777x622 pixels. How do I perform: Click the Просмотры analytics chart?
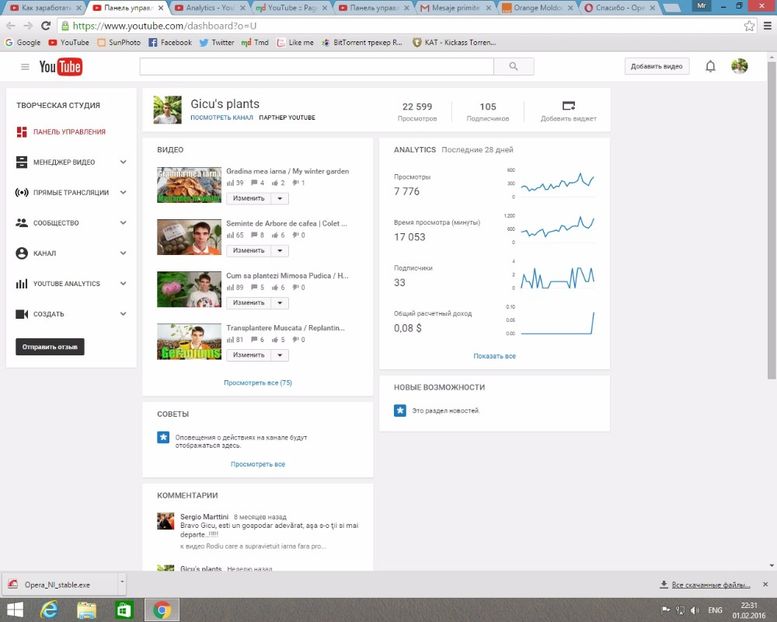click(x=557, y=183)
